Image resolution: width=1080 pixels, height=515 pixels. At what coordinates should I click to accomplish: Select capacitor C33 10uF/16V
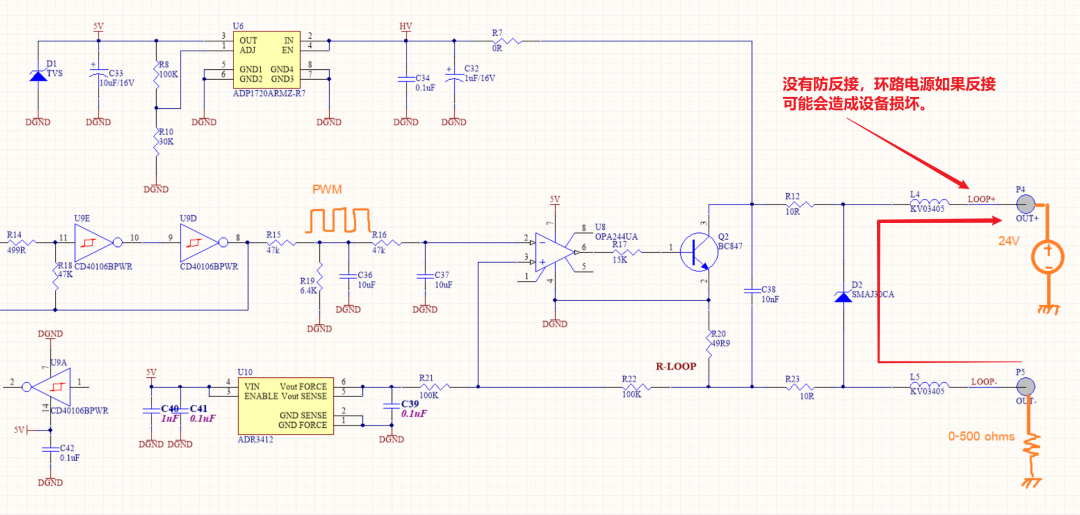point(98,72)
